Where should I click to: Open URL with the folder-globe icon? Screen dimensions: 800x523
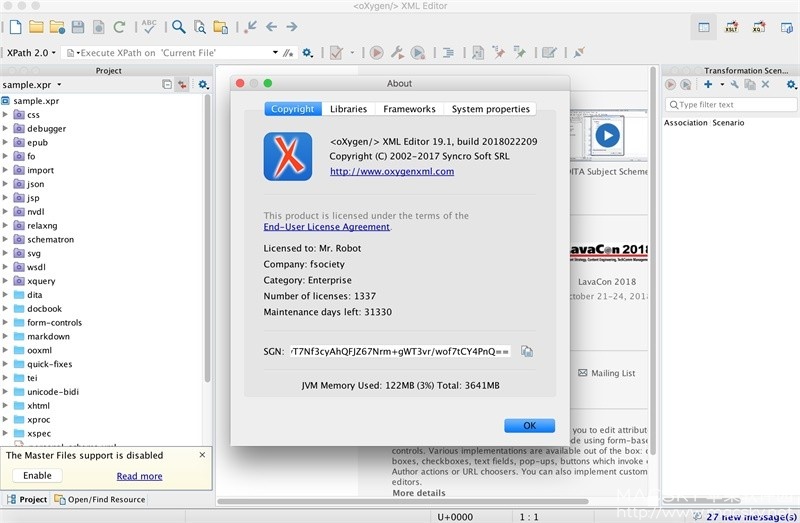point(57,27)
